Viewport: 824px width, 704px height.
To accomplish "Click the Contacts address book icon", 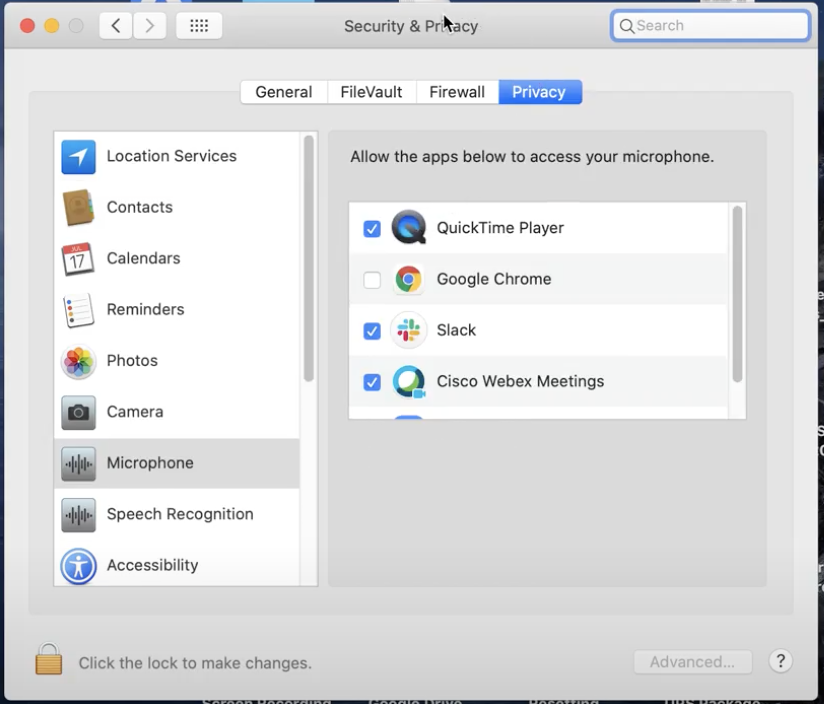I will coord(78,208).
